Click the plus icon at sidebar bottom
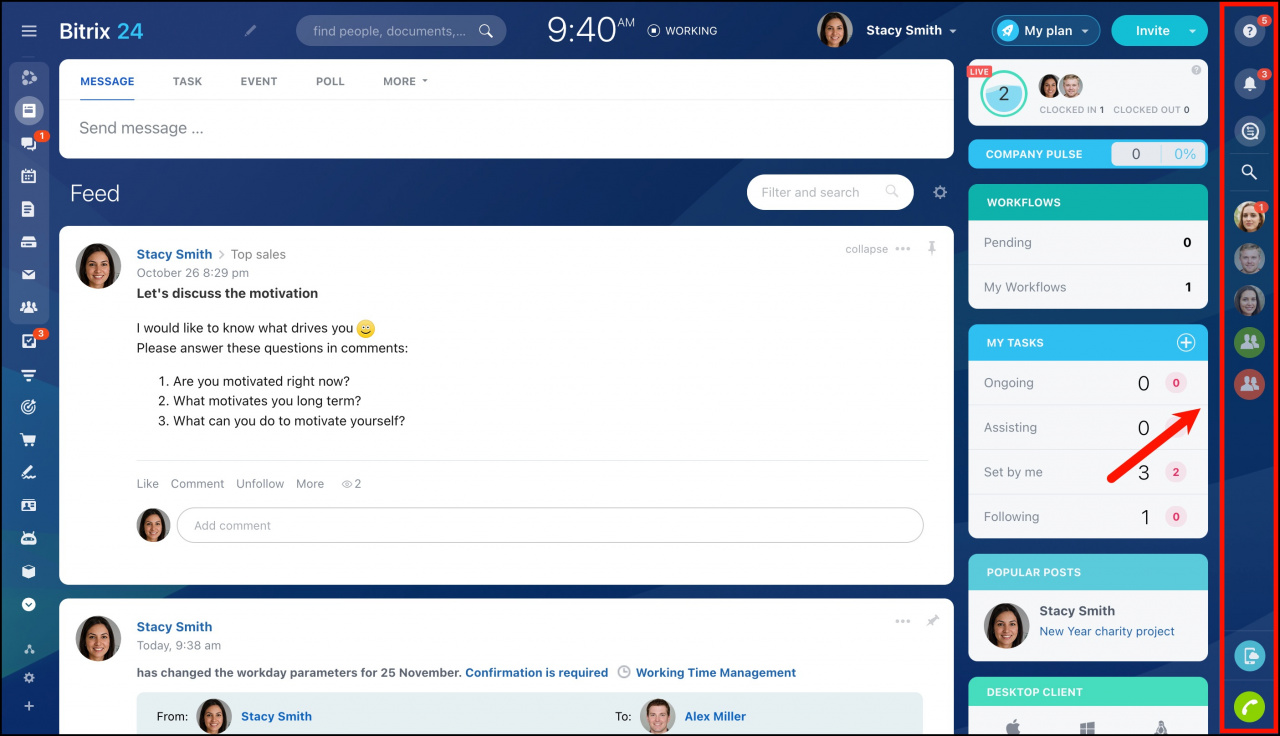 pyautogui.click(x=29, y=706)
